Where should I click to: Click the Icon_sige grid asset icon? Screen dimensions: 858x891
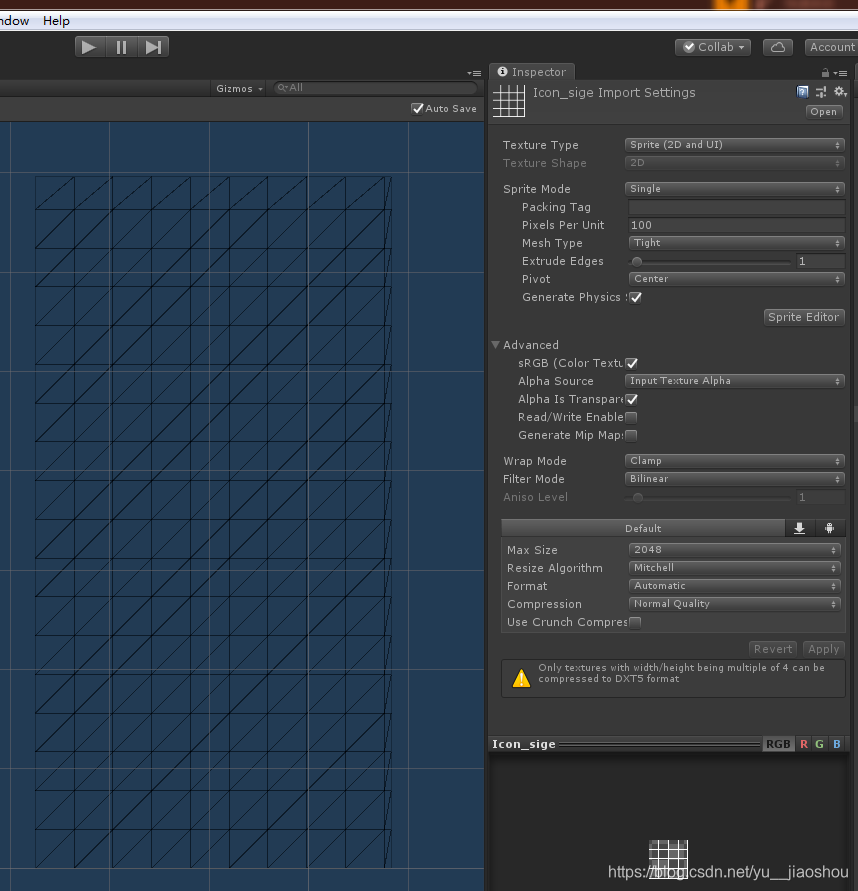[509, 101]
